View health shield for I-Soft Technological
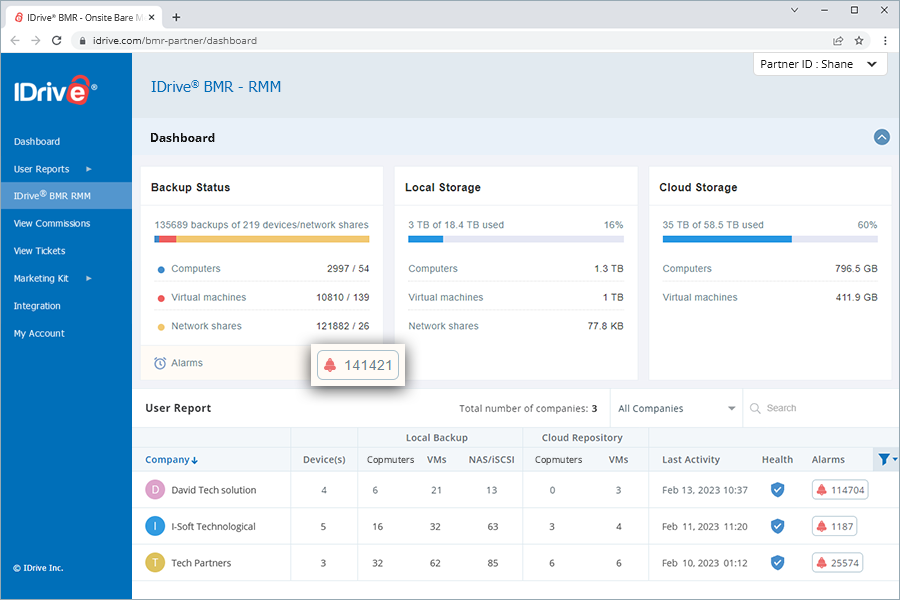The width and height of the screenshot is (900, 600). [x=777, y=526]
